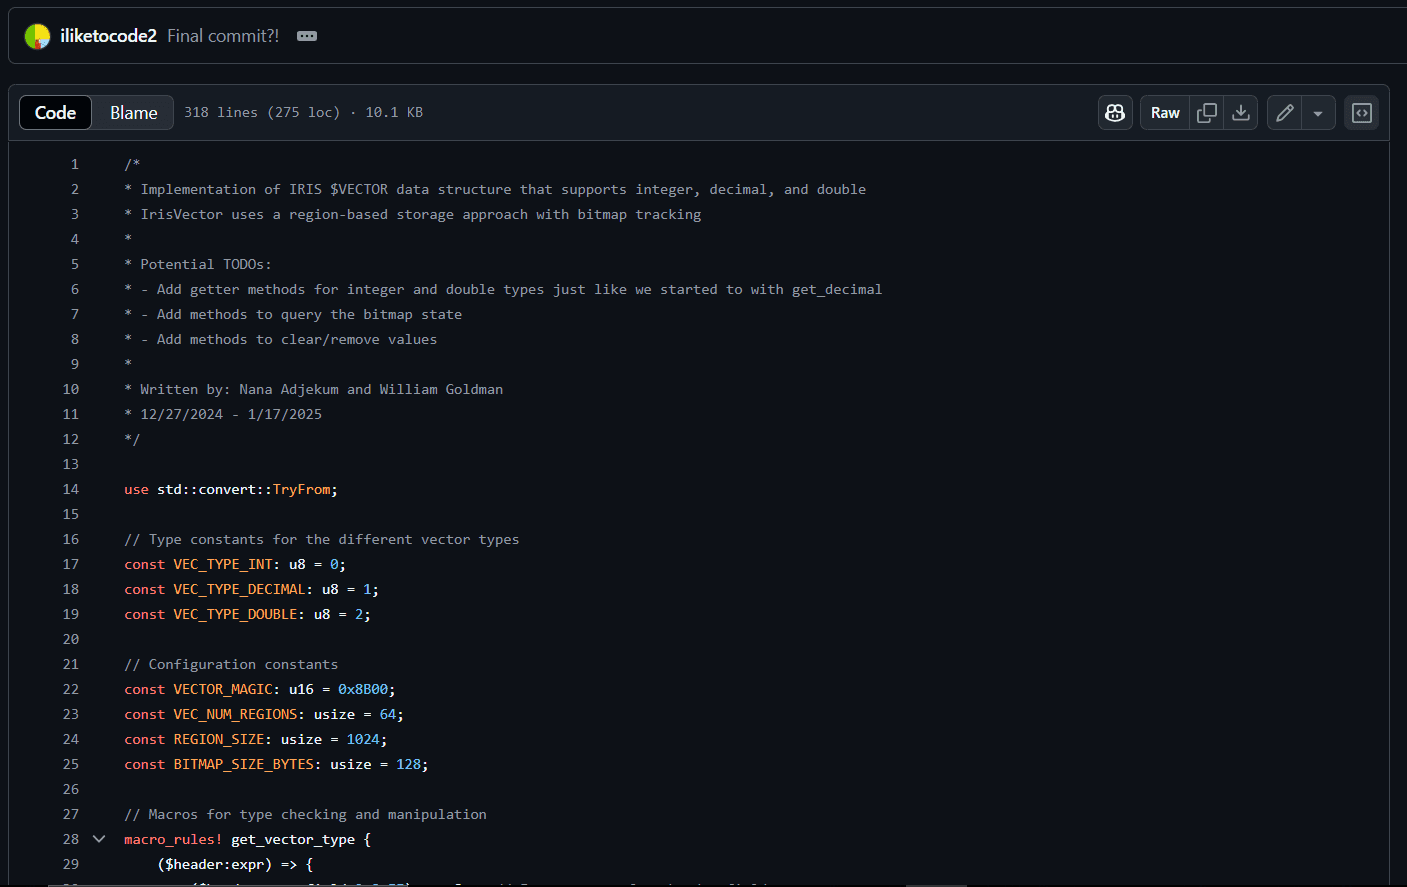The height and width of the screenshot is (887, 1407).
Task: Open iliketocode2 user avatar
Action: click(37, 36)
